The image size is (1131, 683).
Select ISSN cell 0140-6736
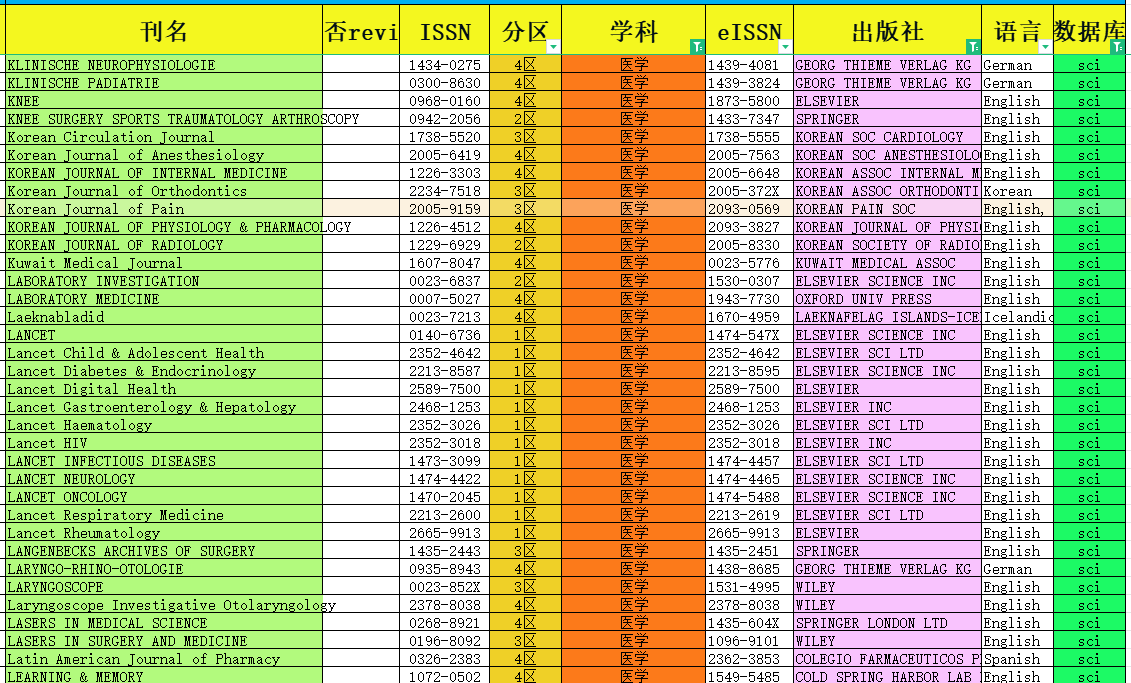point(445,335)
